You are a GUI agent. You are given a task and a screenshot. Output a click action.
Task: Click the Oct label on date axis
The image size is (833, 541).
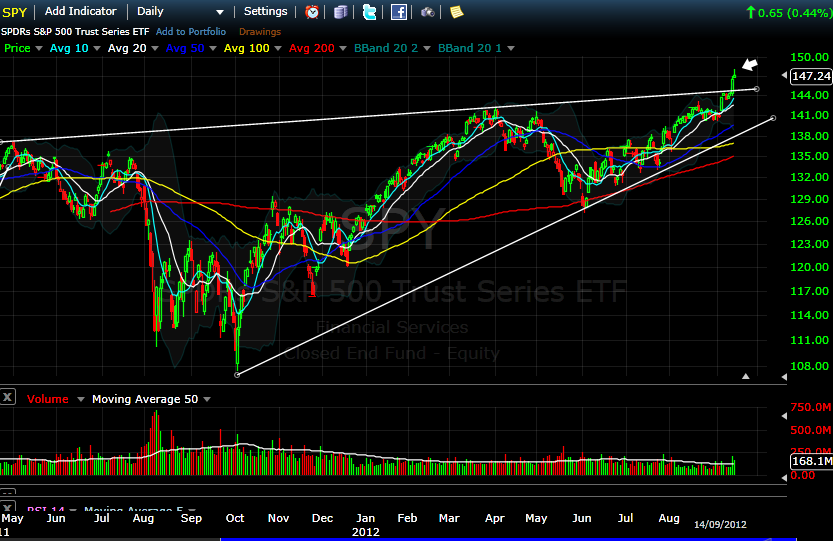coord(235,518)
